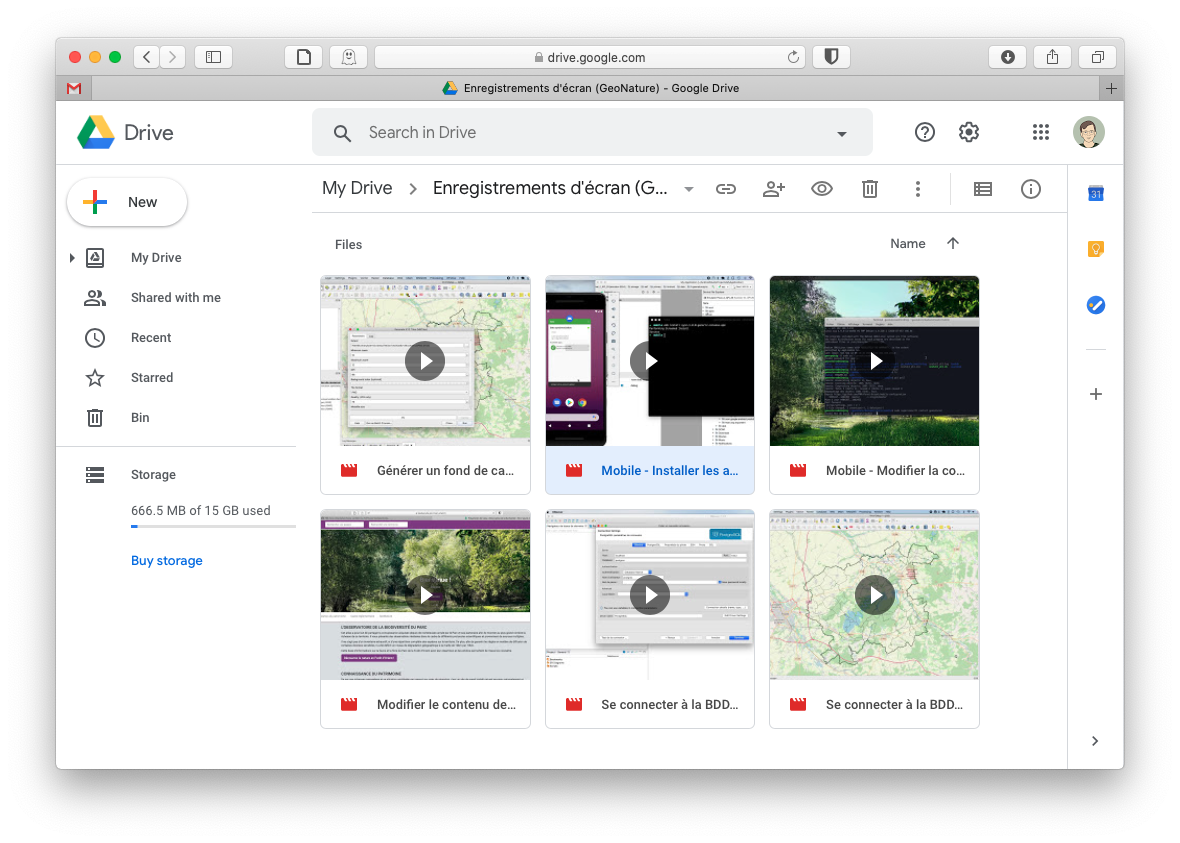Click Modifier le contenu de... file name
This screenshot has width=1180, height=843.
click(446, 705)
